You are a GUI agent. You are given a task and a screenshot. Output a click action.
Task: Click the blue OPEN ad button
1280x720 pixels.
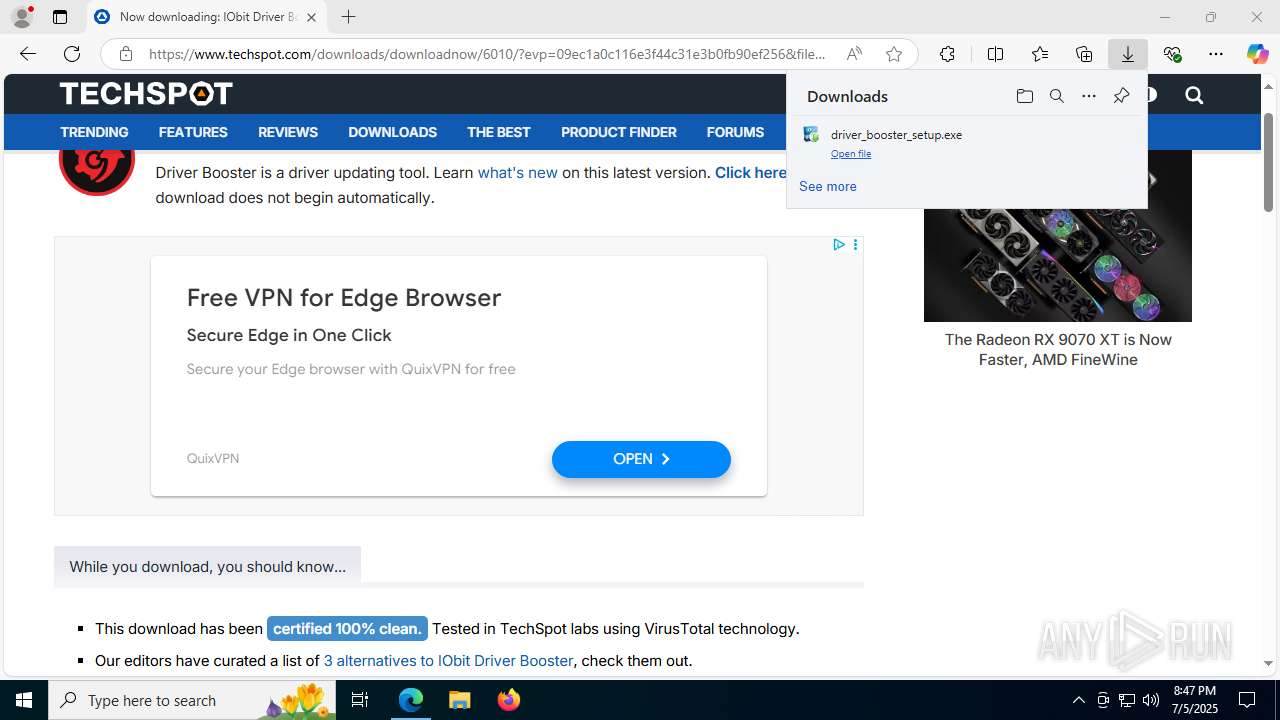[x=641, y=459]
